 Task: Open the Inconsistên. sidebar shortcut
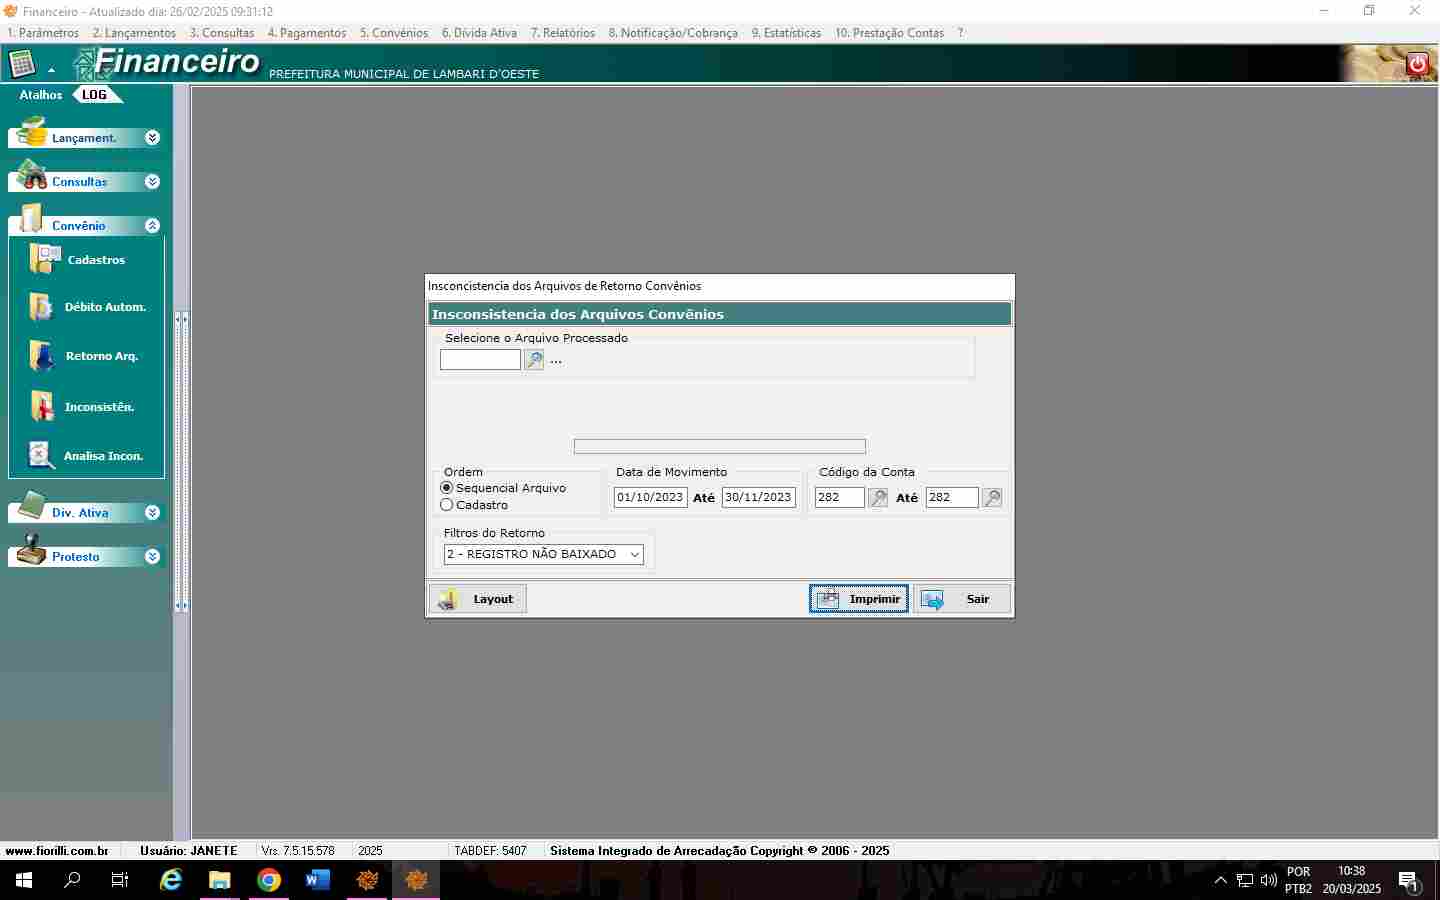coord(42,407)
